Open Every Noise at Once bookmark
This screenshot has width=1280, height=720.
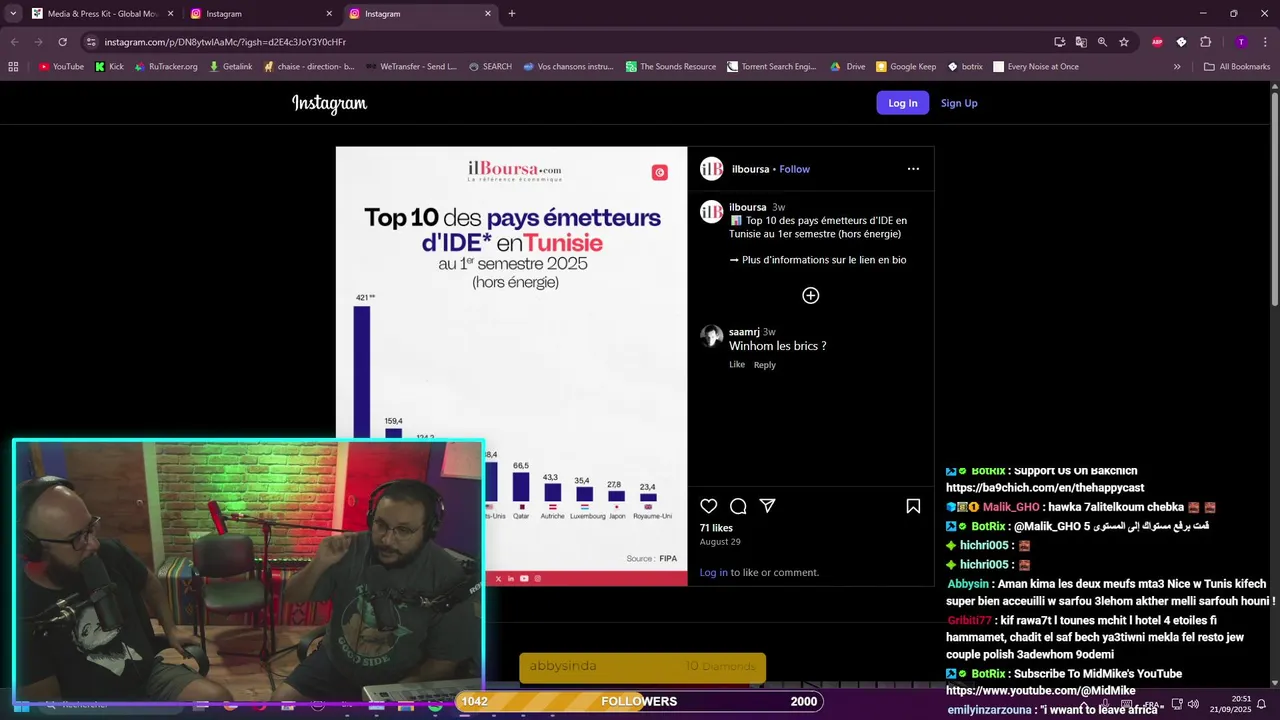click(1035, 67)
